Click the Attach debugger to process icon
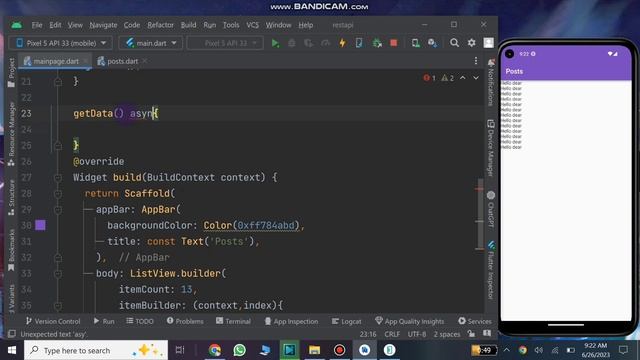Image resolution: width=640 pixels, height=360 pixels. click(377, 43)
